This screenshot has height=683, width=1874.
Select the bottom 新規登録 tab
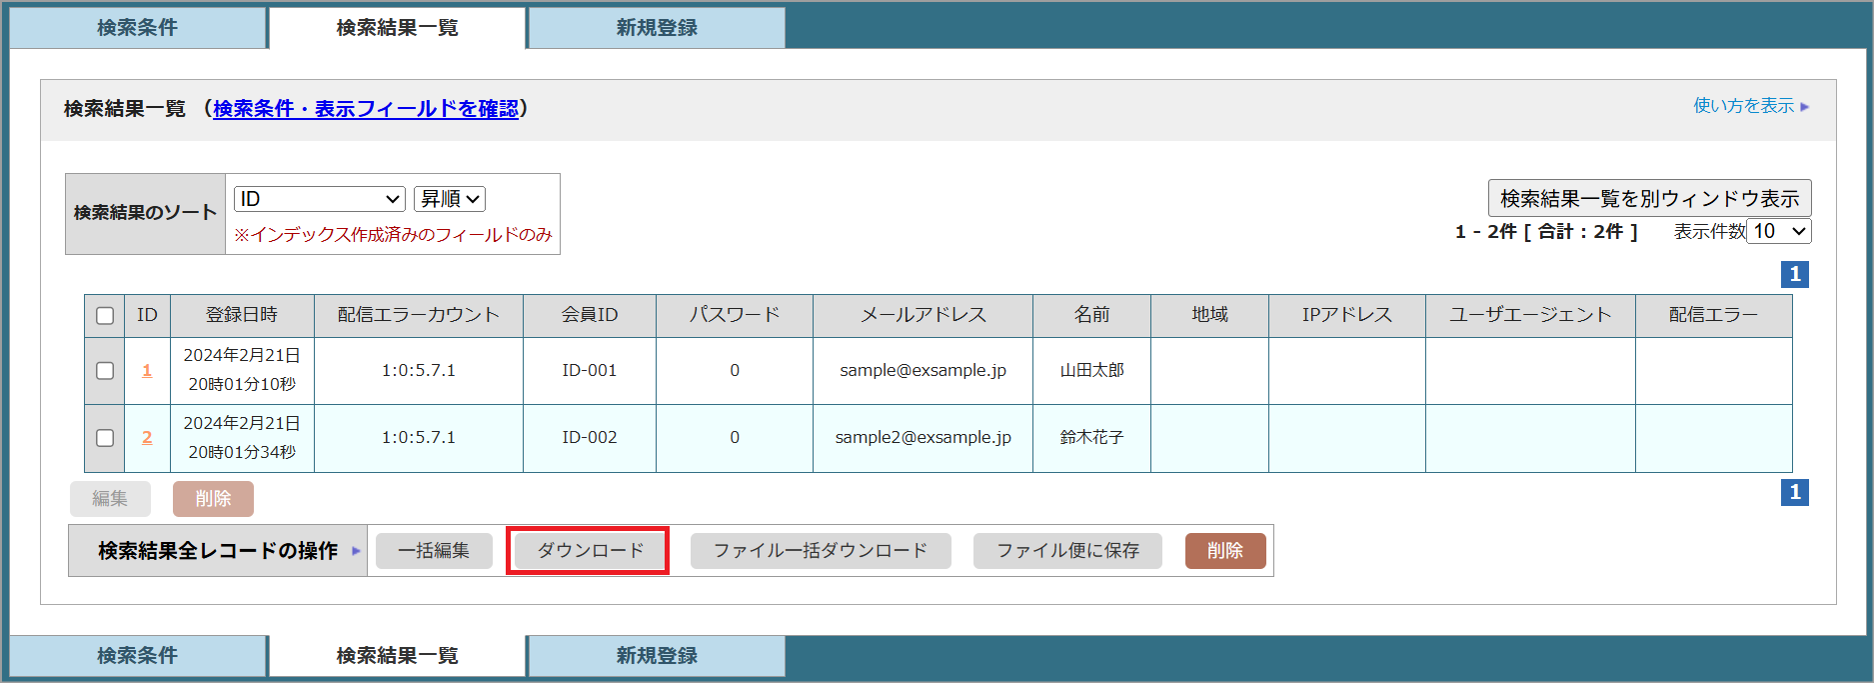656,656
